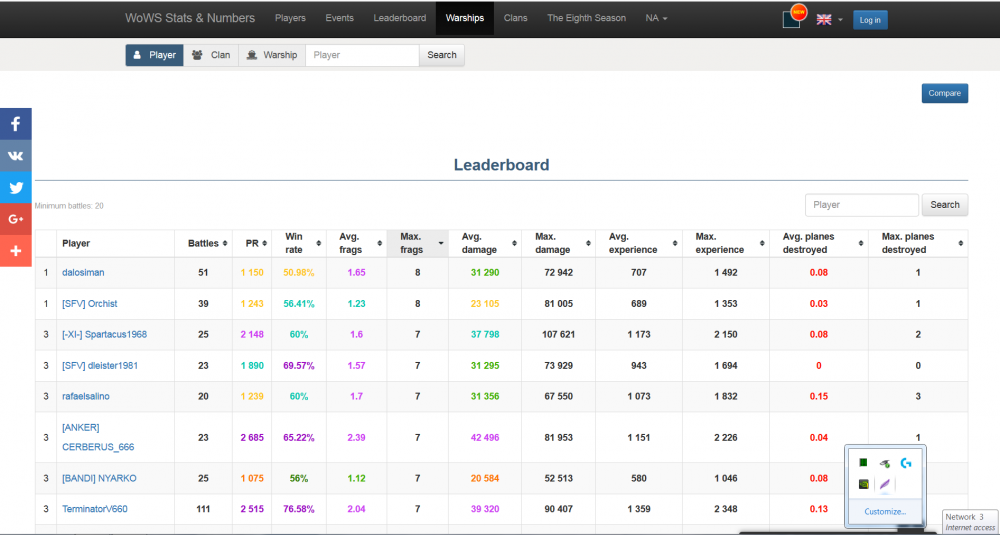
Task: Open the NA region dropdown
Action: pos(656,18)
